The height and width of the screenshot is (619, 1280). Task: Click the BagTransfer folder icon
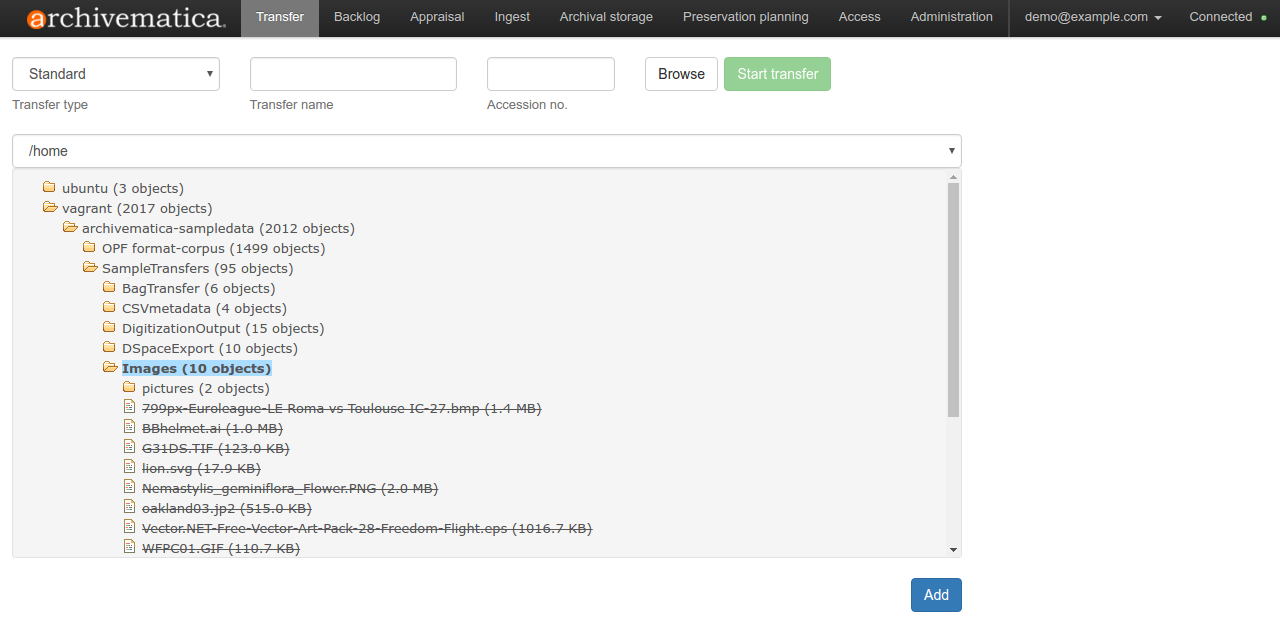click(109, 288)
